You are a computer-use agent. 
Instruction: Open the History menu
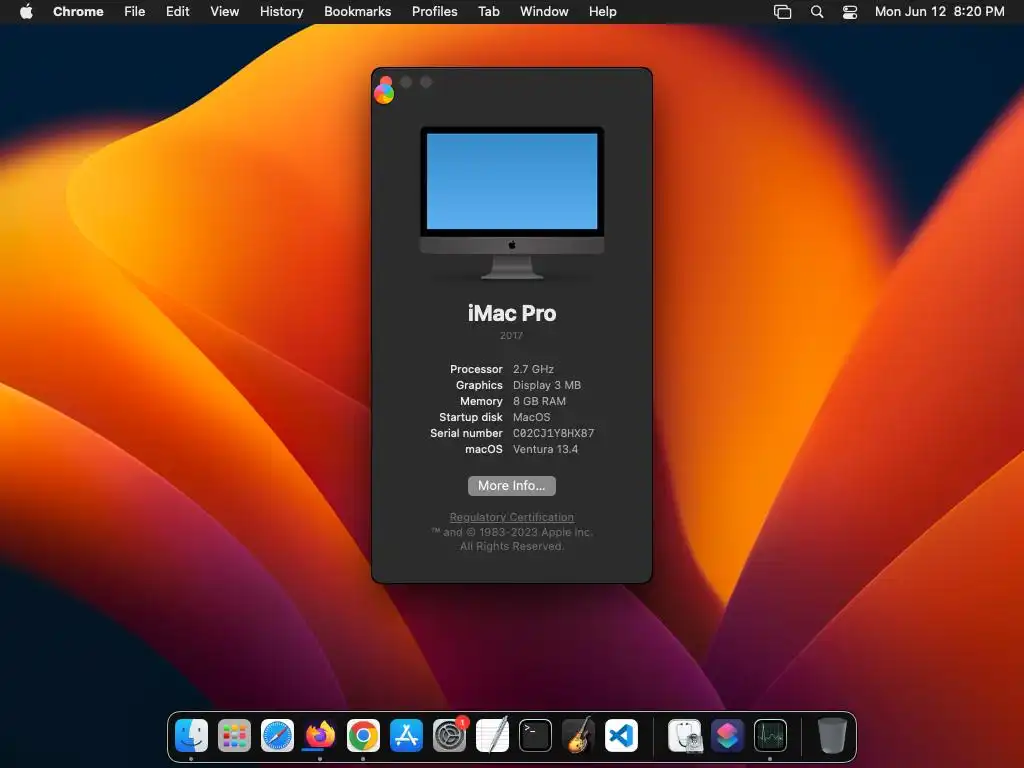281,11
